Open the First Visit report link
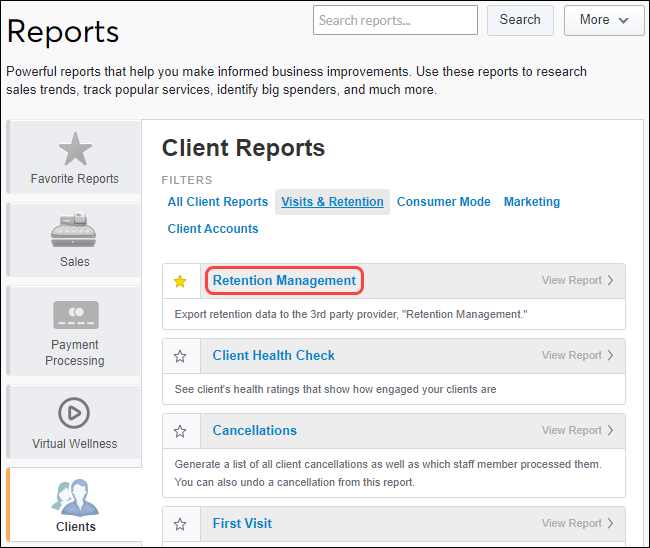 tap(243, 524)
